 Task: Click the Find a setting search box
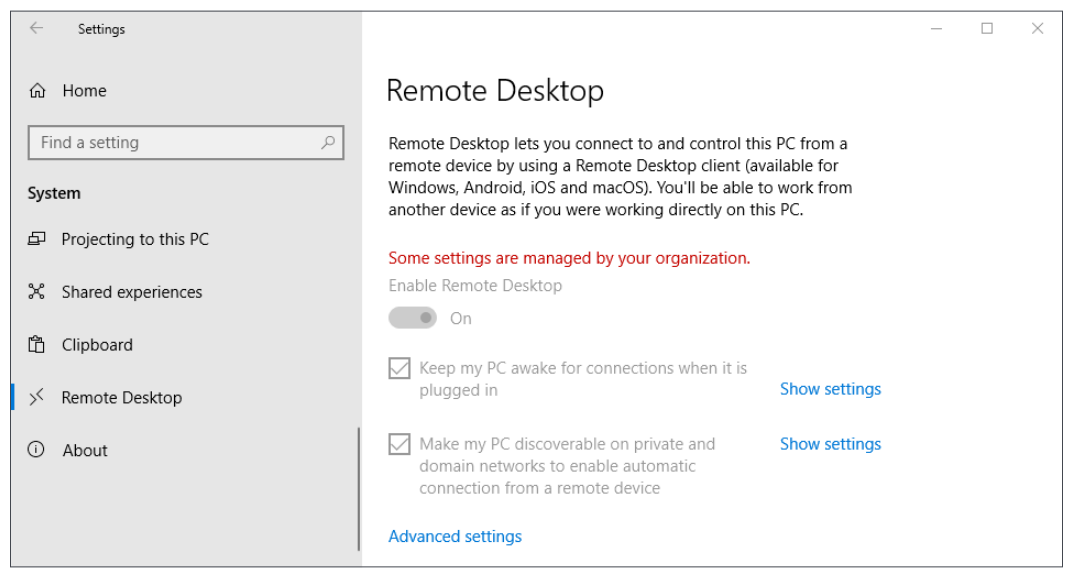[x=175, y=143]
